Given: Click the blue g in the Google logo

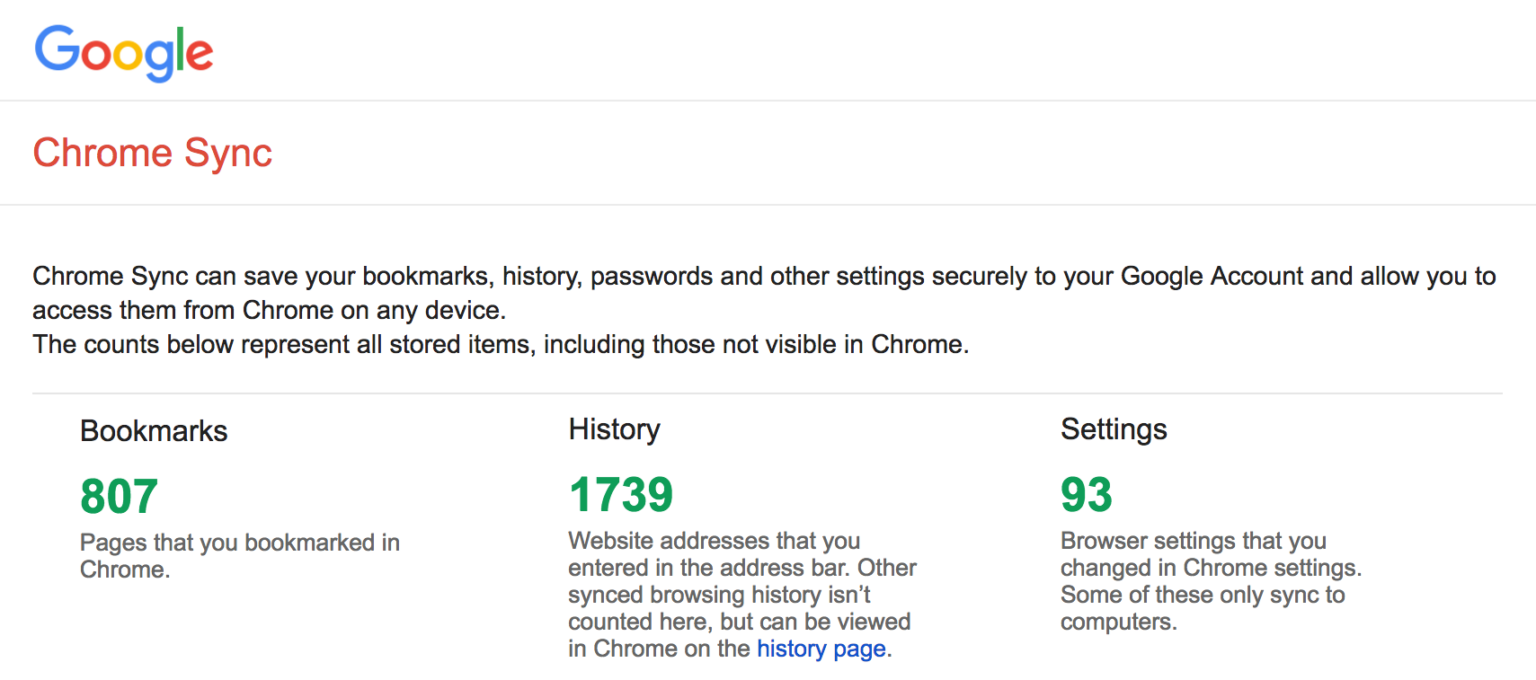Looking at the screenshot, I should tap(160, 60).
